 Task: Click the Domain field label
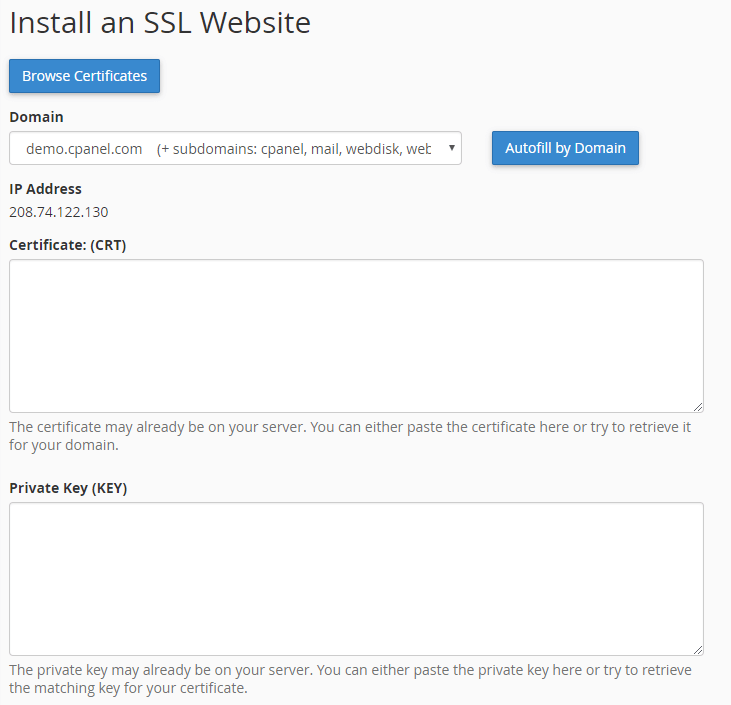(x=36, y=117)
